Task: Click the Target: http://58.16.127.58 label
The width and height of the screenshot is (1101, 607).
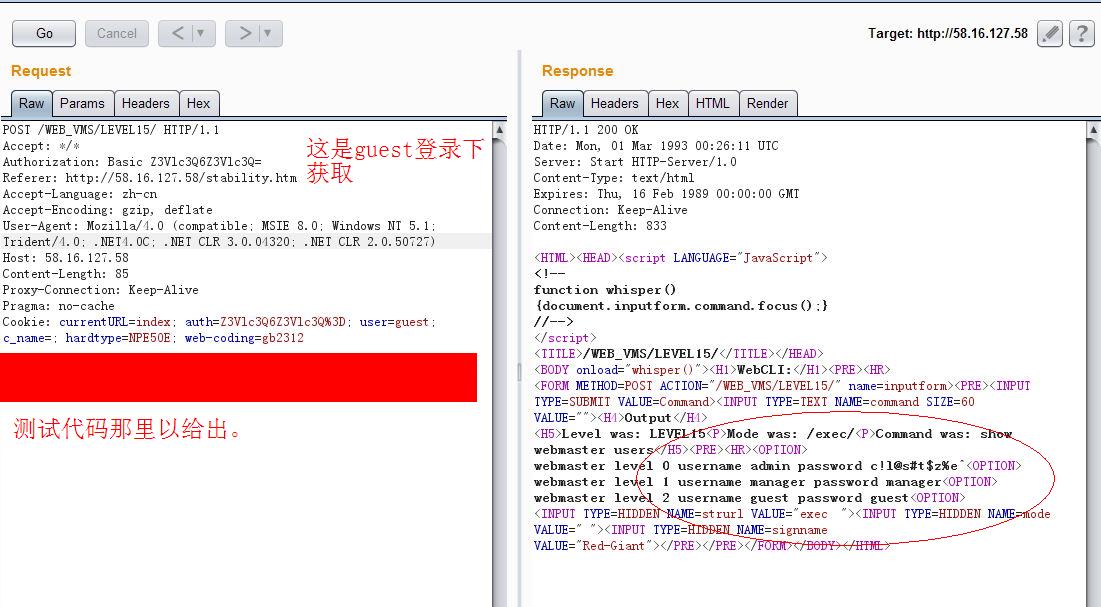Action: 947,33
